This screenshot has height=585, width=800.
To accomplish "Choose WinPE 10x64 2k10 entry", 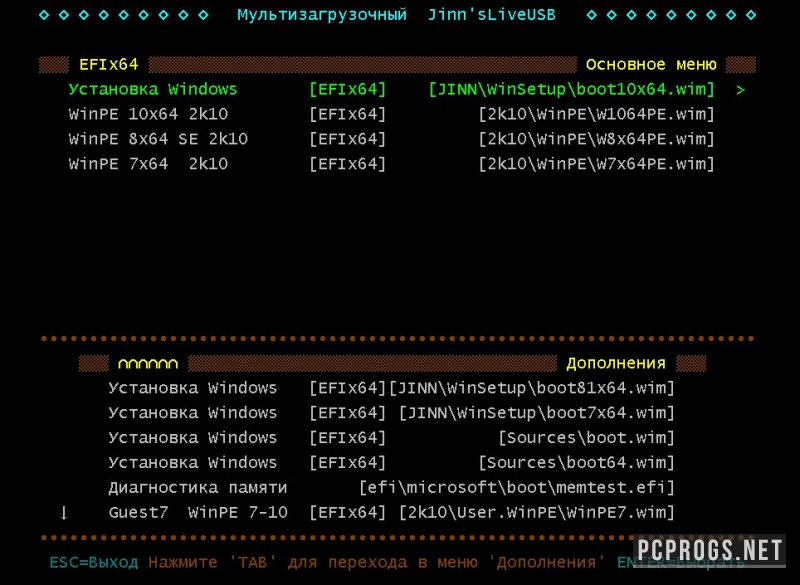I will (391, 114).
